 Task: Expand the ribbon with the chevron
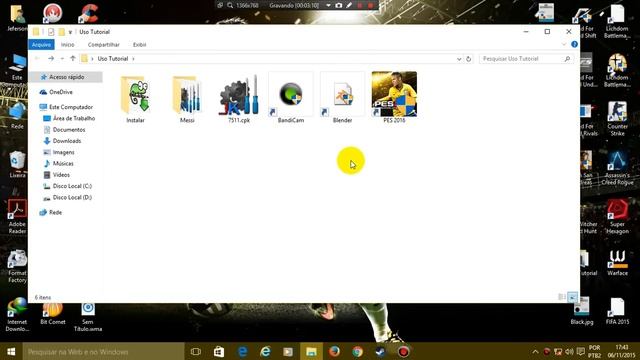pos(564,44)
